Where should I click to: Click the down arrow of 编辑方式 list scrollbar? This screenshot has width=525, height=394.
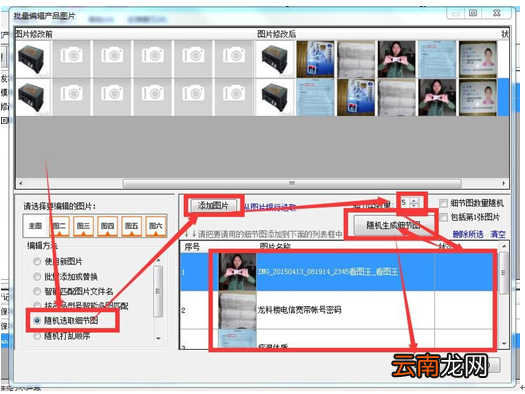158,338
